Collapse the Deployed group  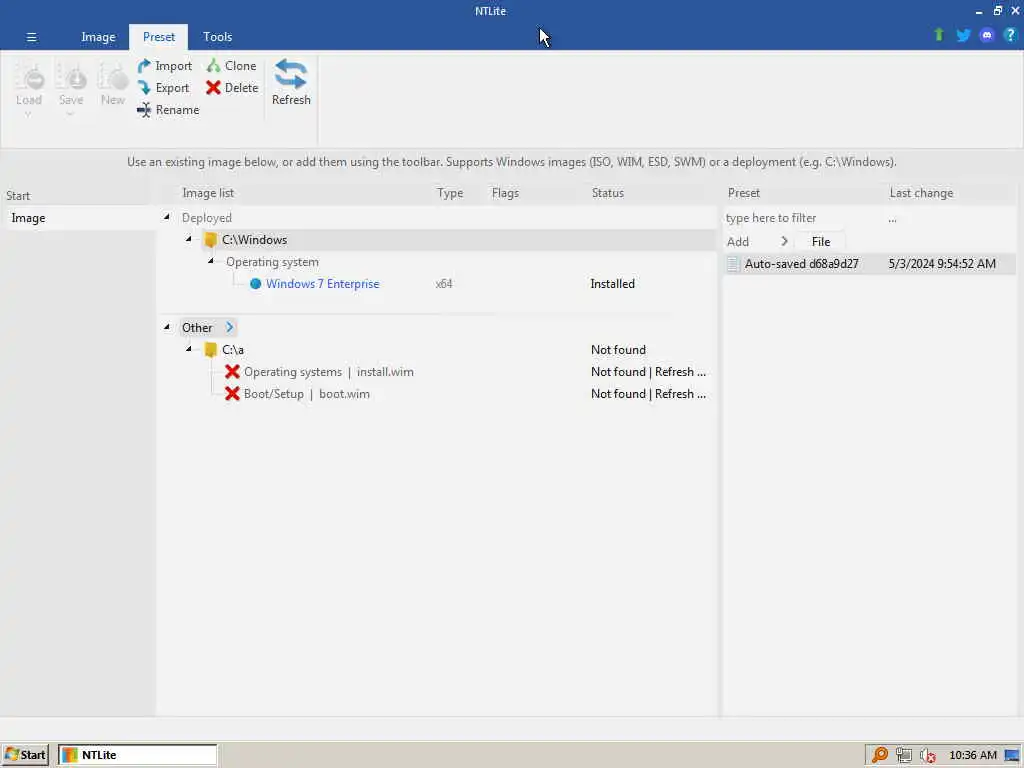[167, 217]
